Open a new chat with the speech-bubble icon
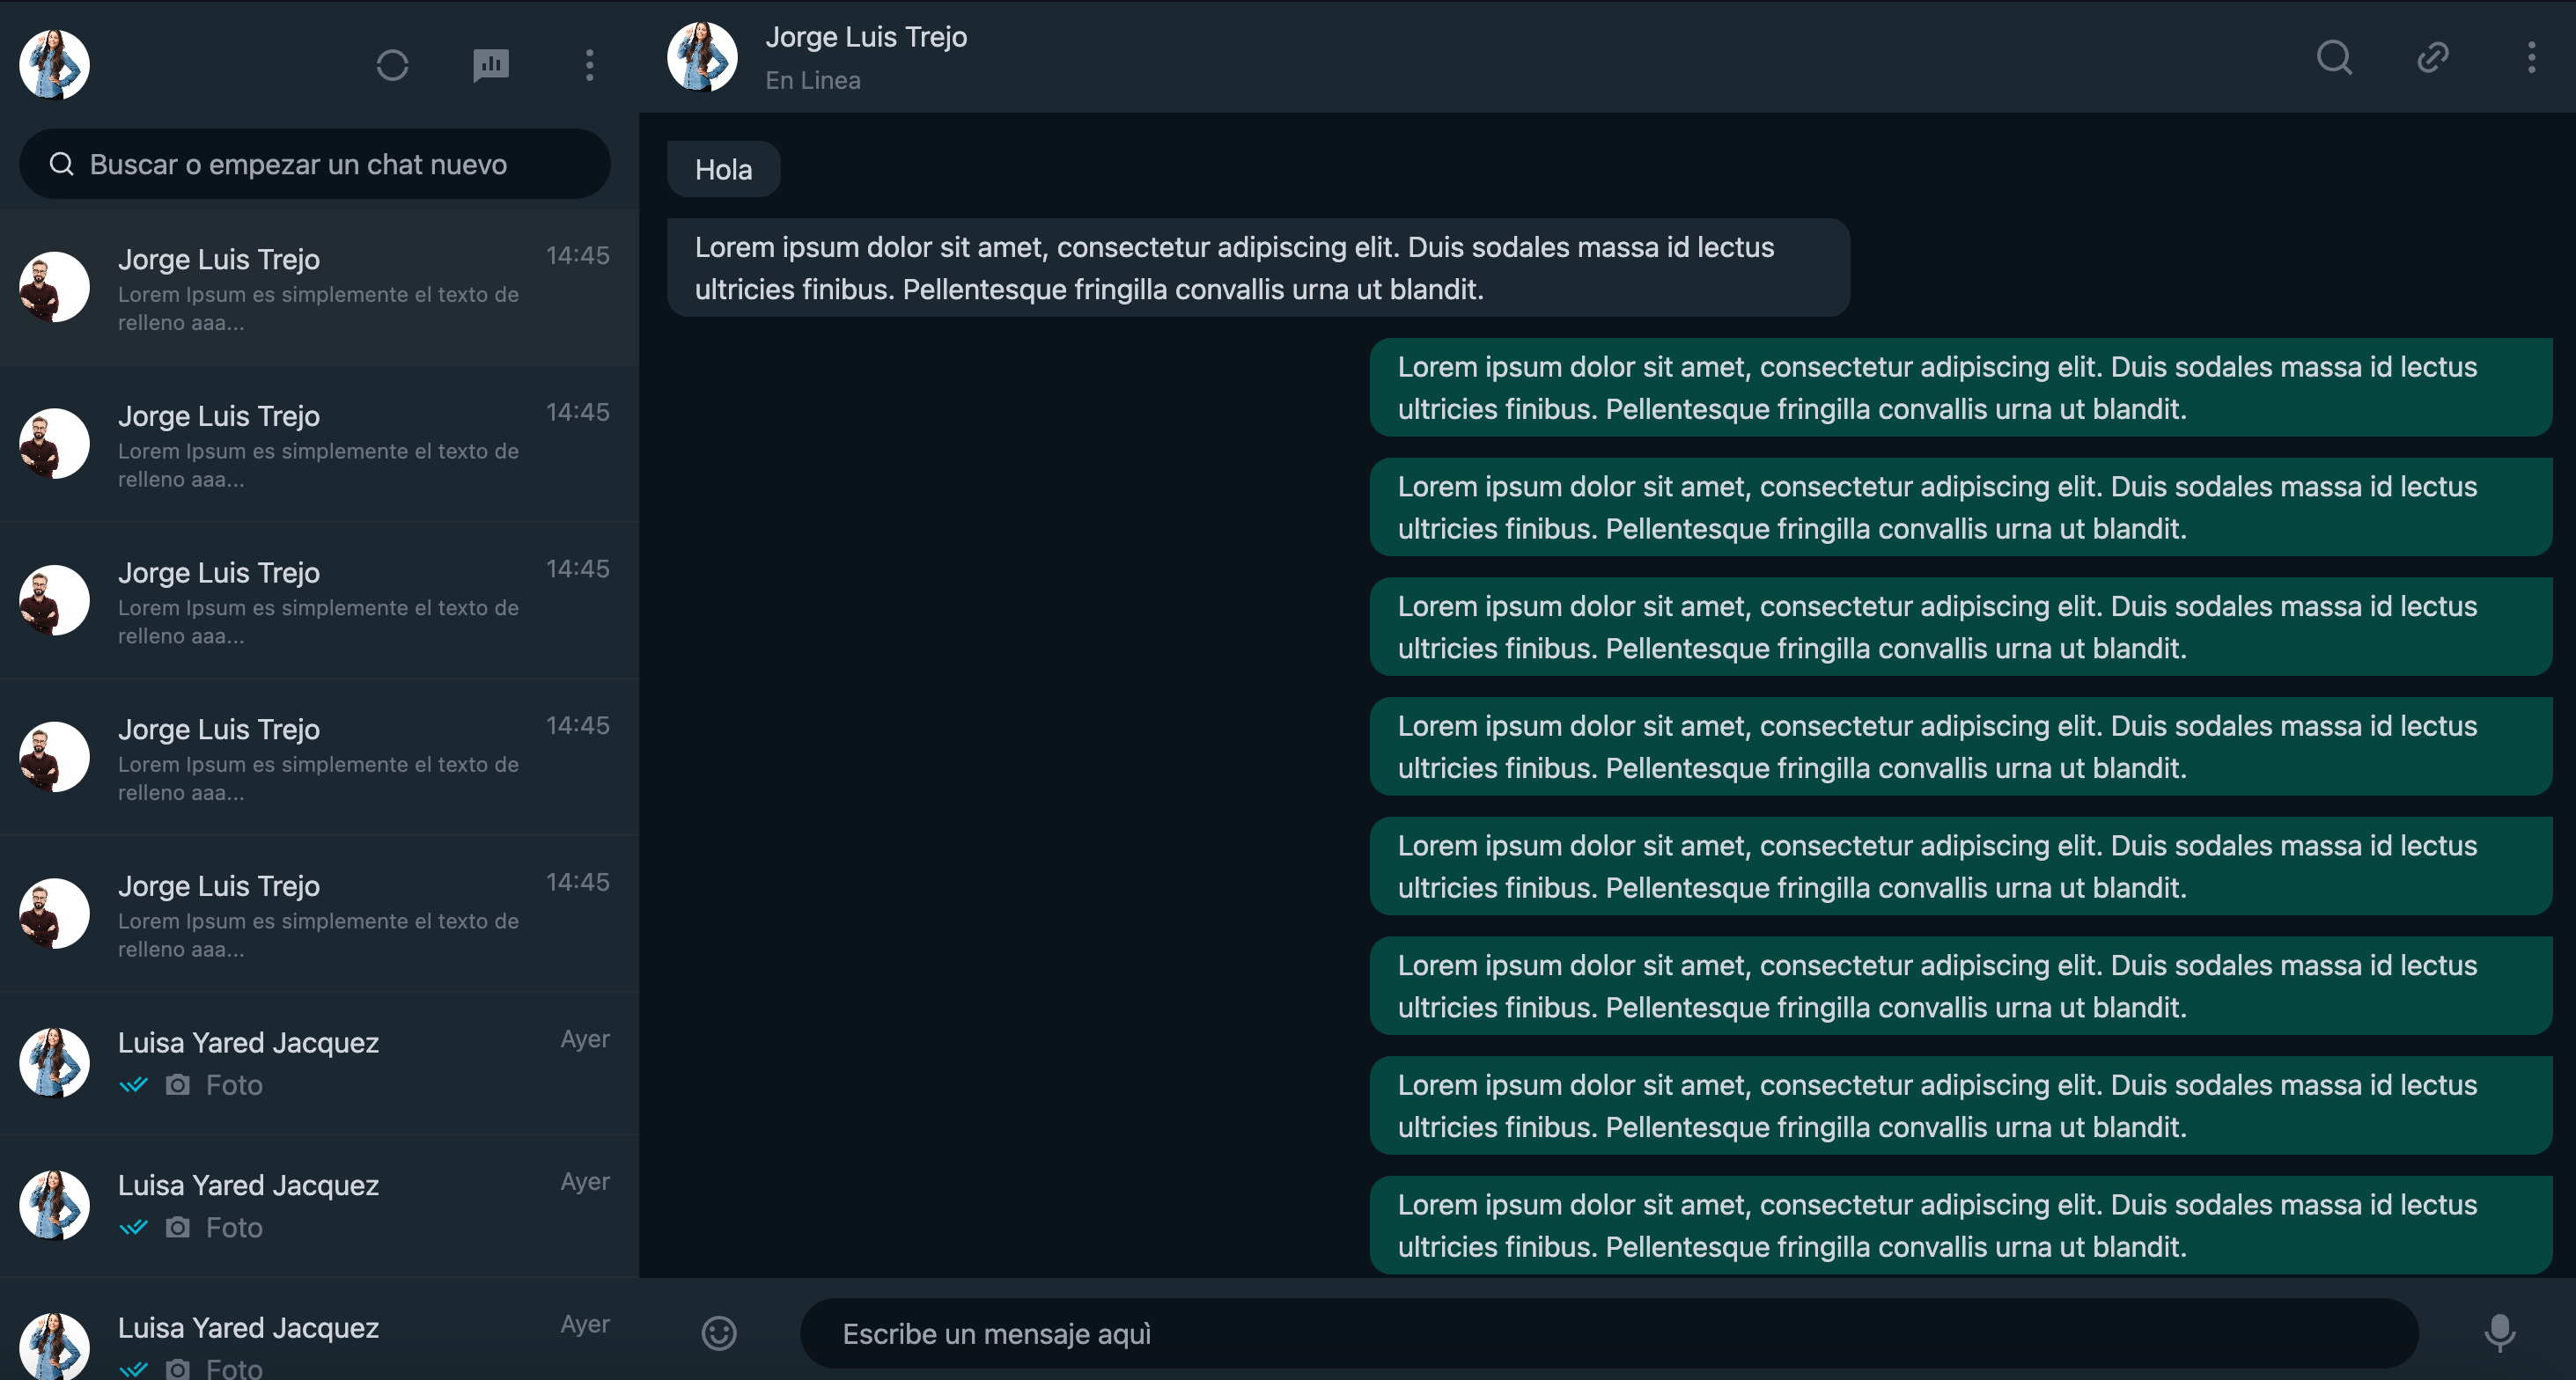 [x=490, y=65]
